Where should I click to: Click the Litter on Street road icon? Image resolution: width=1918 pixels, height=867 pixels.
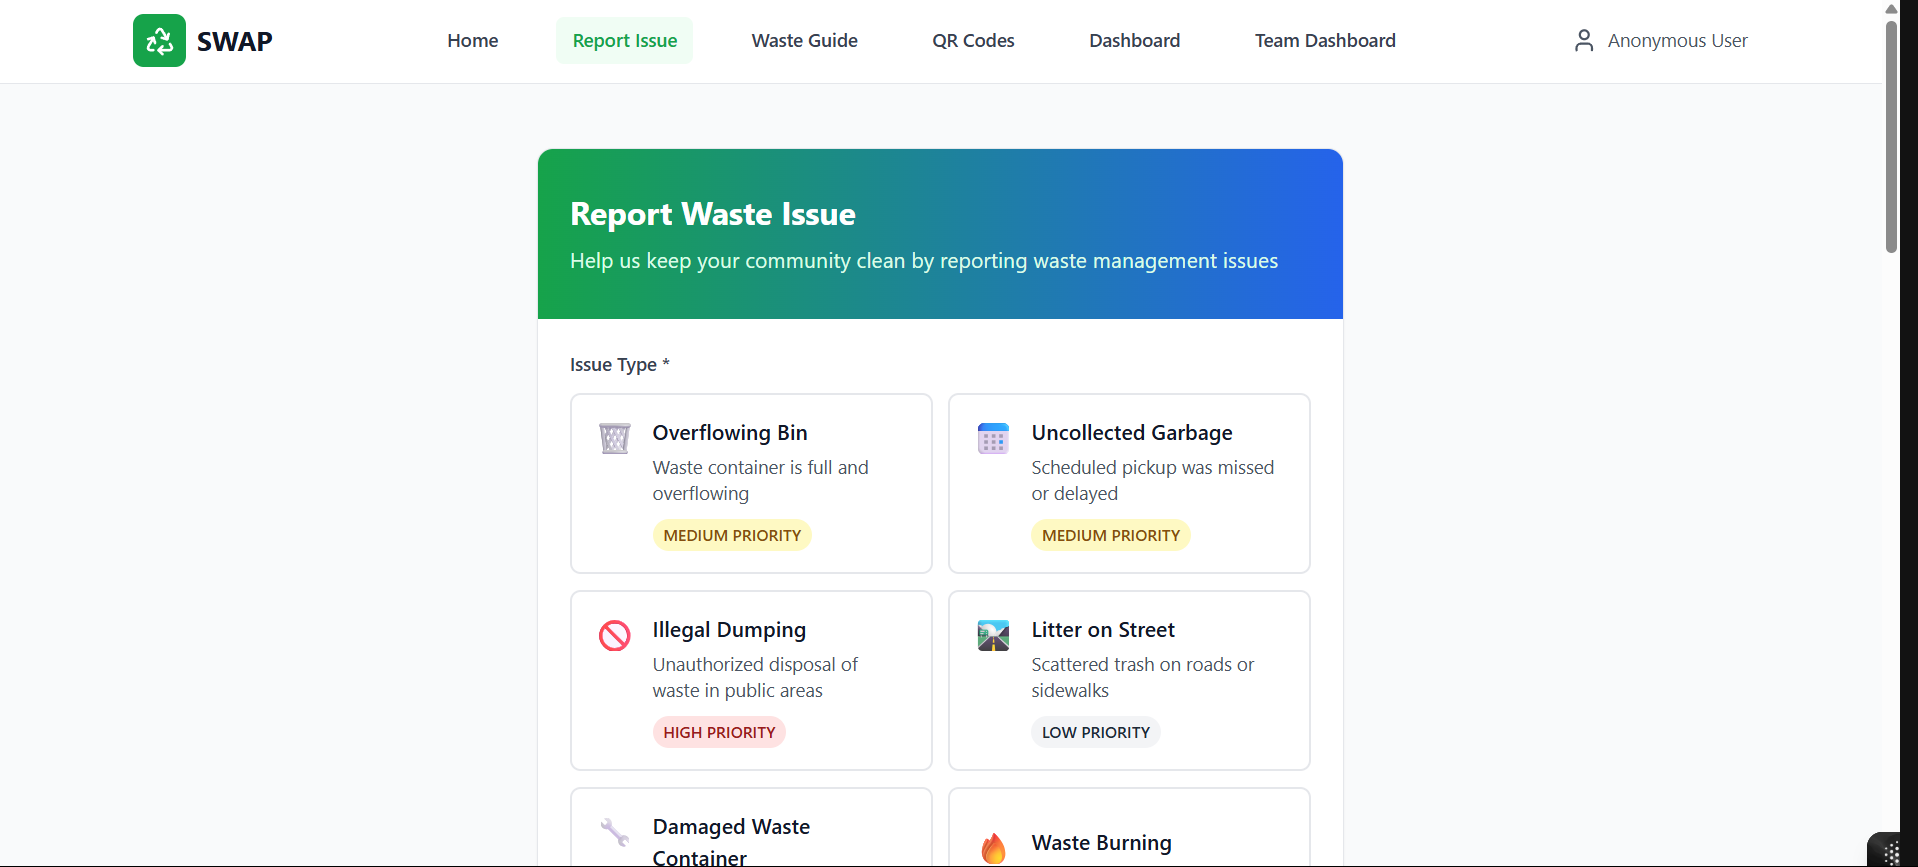tap(993, 635)
